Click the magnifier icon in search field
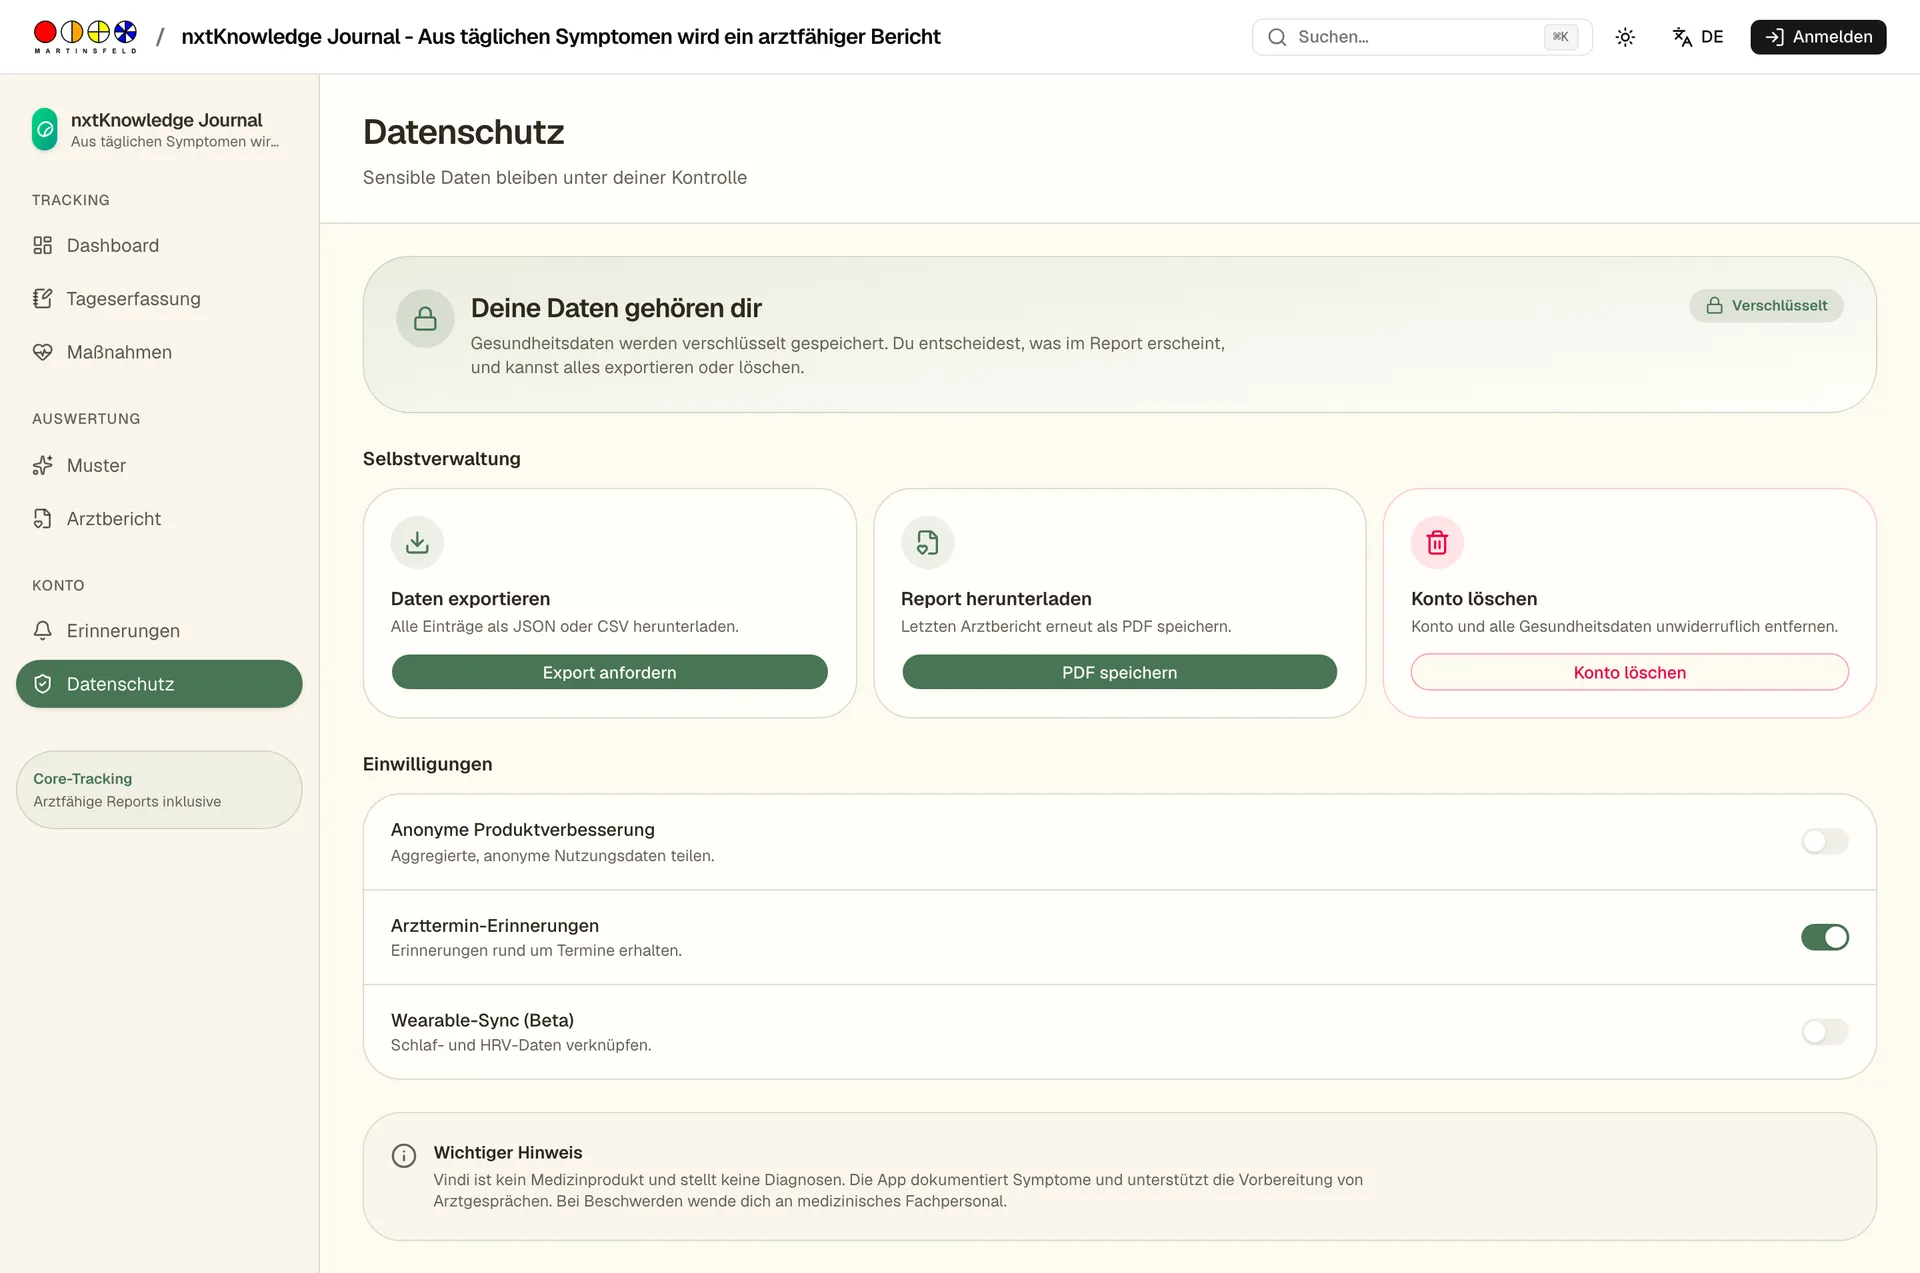The height and width of the screenshot is (1273, 1920). click(x=1277, y=37)
